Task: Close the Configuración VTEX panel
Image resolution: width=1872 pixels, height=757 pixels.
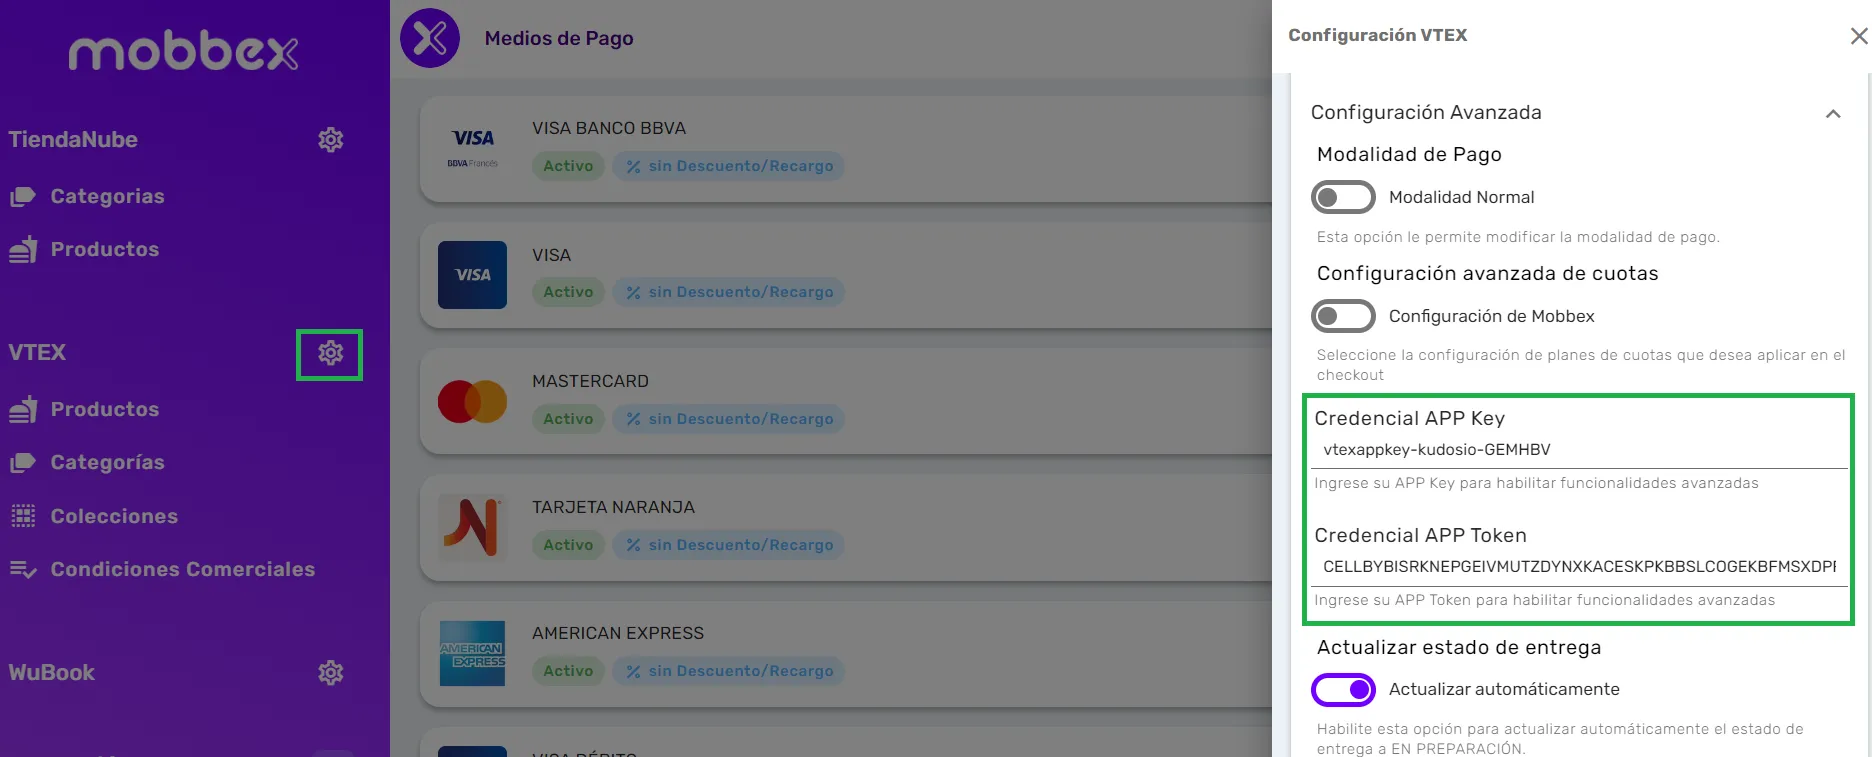Action: [x=1859, y=36]
